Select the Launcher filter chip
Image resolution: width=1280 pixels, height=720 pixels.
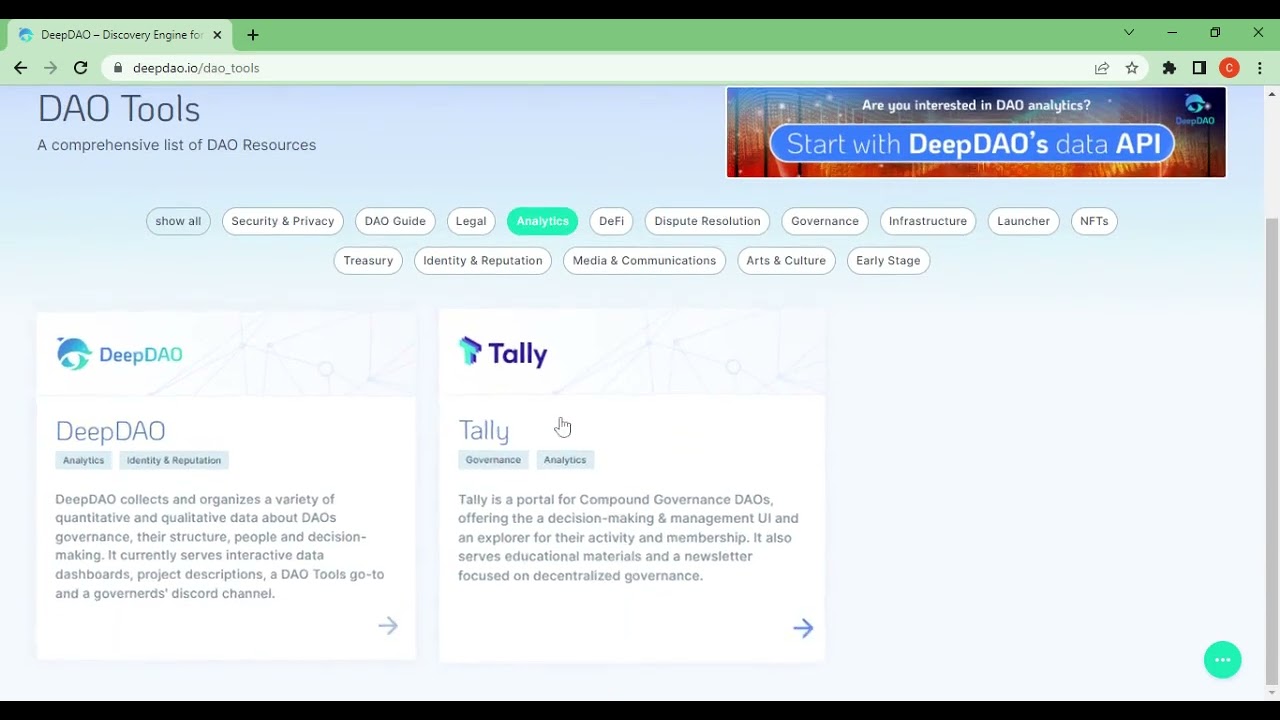(1023, 221)
